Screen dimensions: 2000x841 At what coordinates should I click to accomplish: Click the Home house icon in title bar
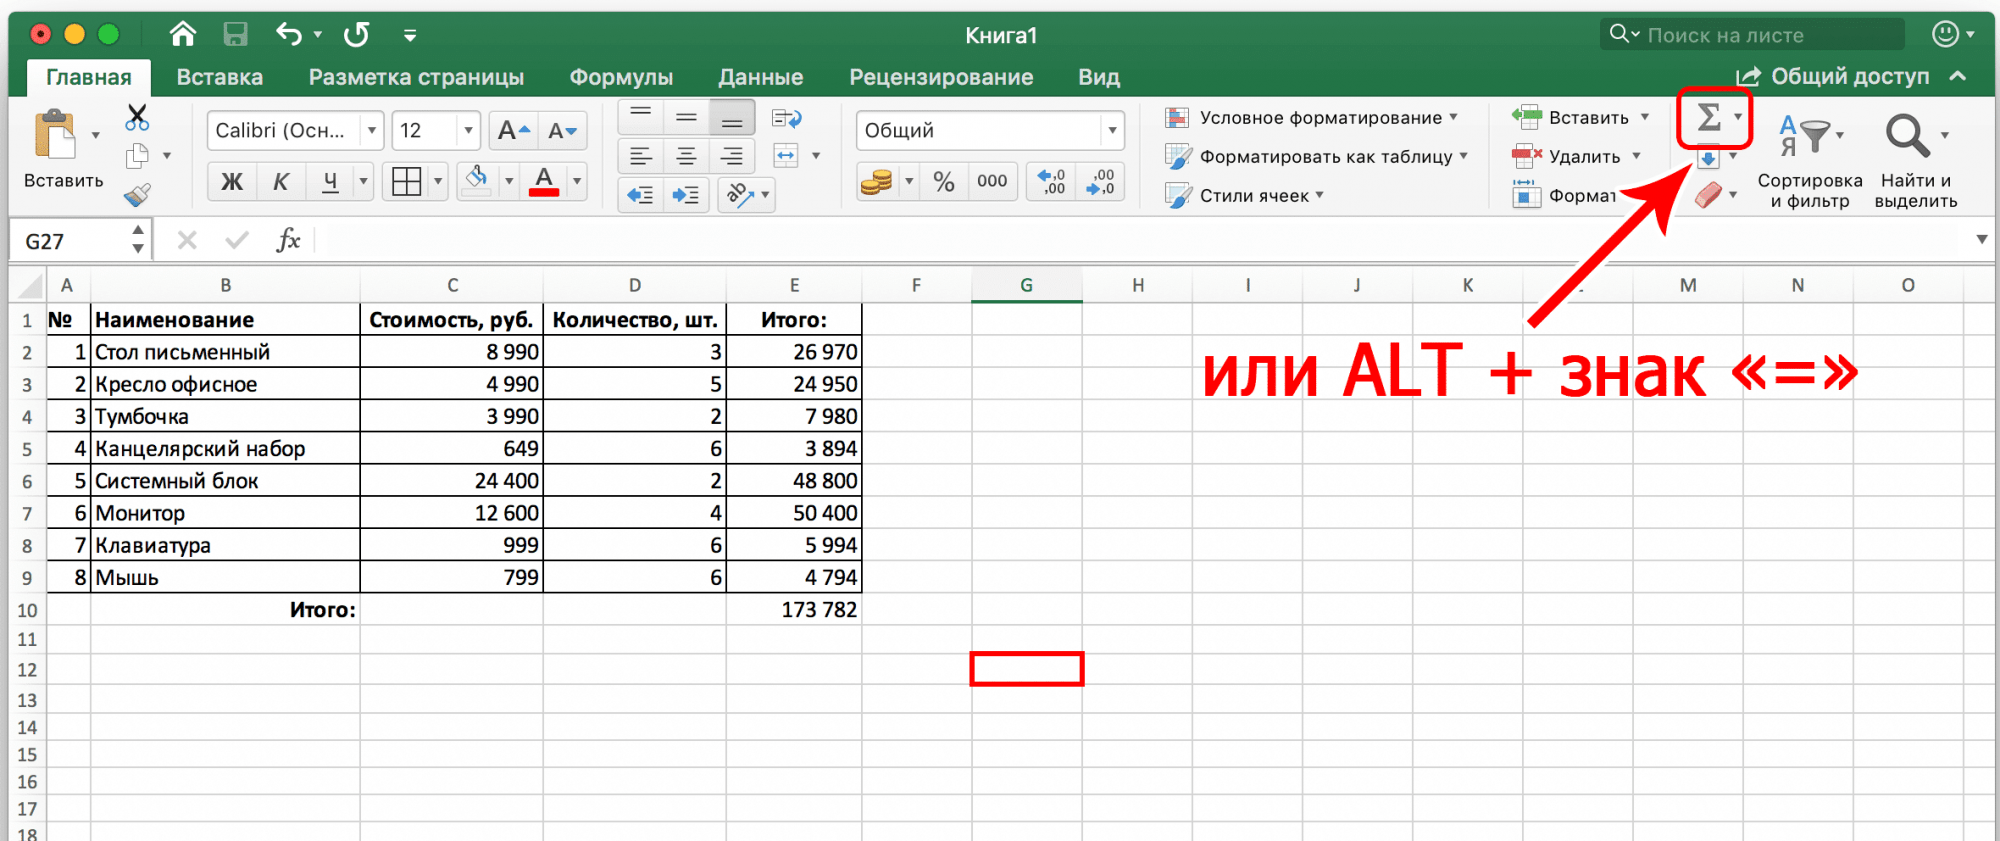coord(183,35)
